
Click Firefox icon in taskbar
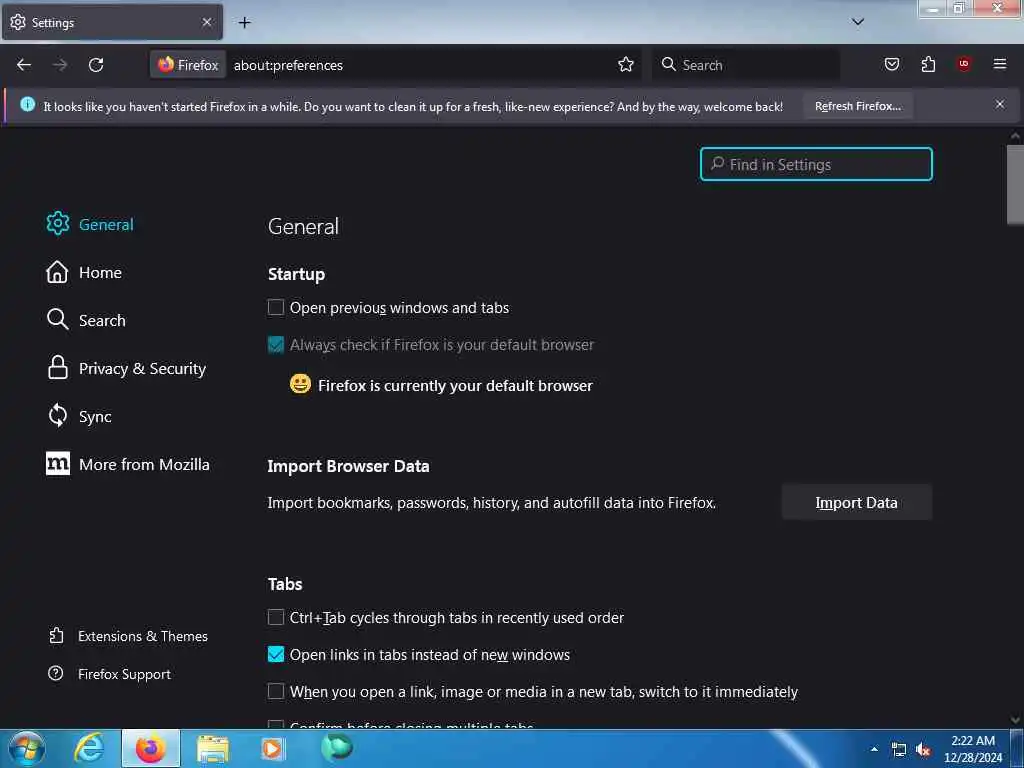click(x=151, y=748)
